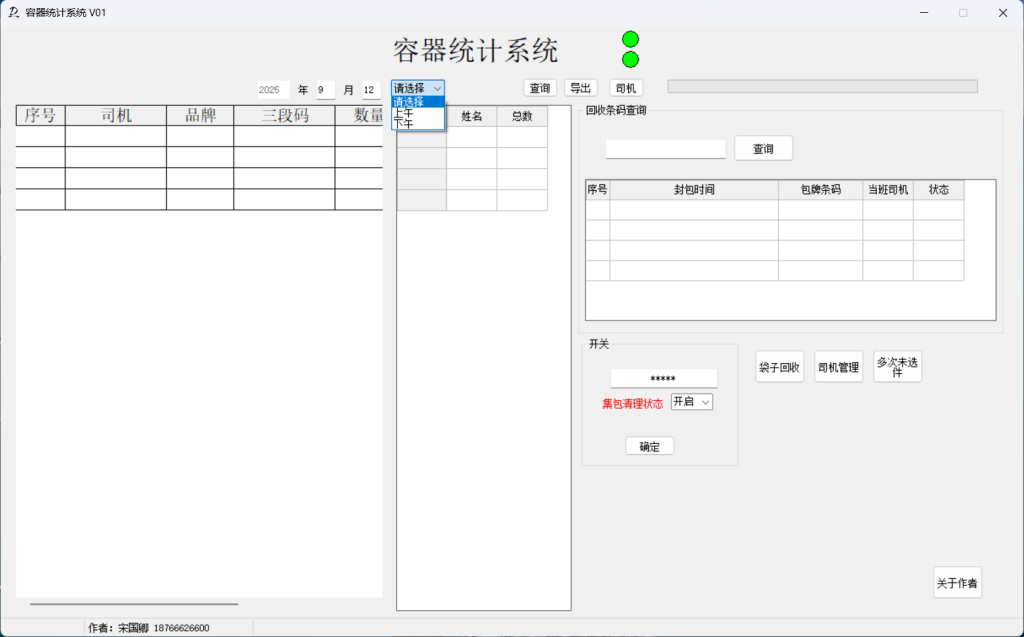Click the top toolbar 查询 button
Screen dimensions: 1024x637
point(540,88)
